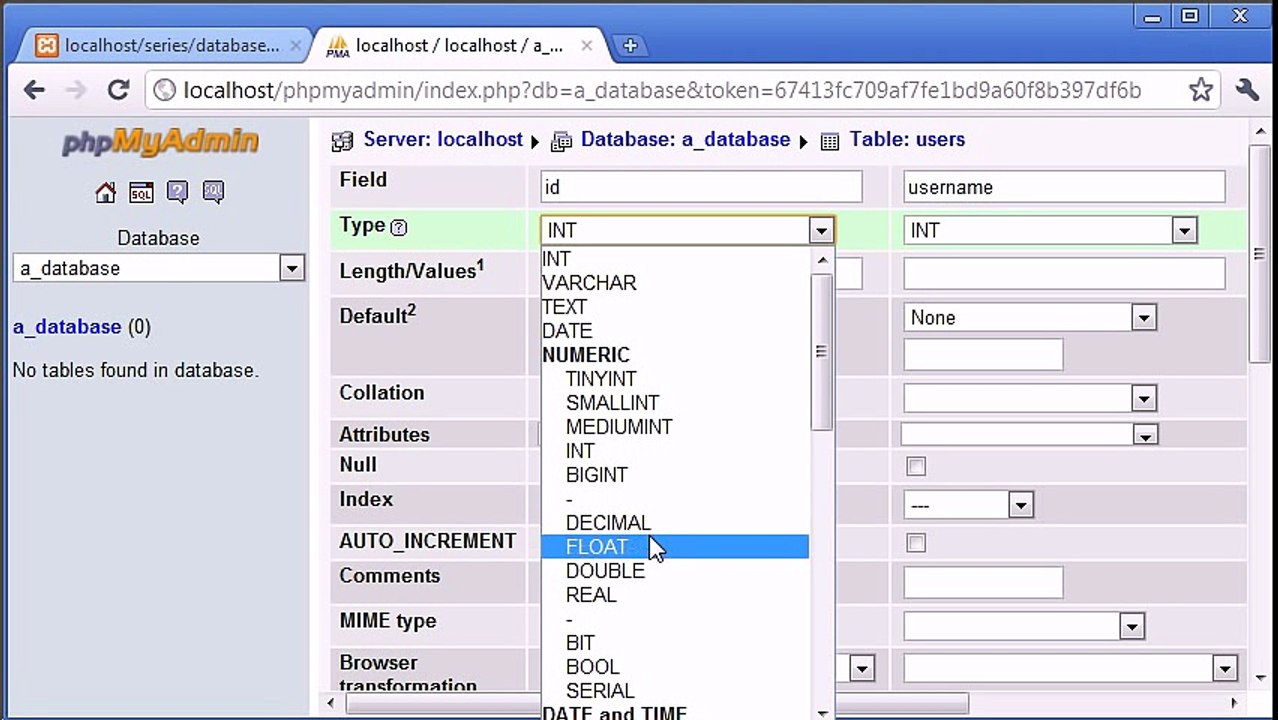Choose REAL type option
Screen dimensions: 1278x720
click(x=675, y=595)
